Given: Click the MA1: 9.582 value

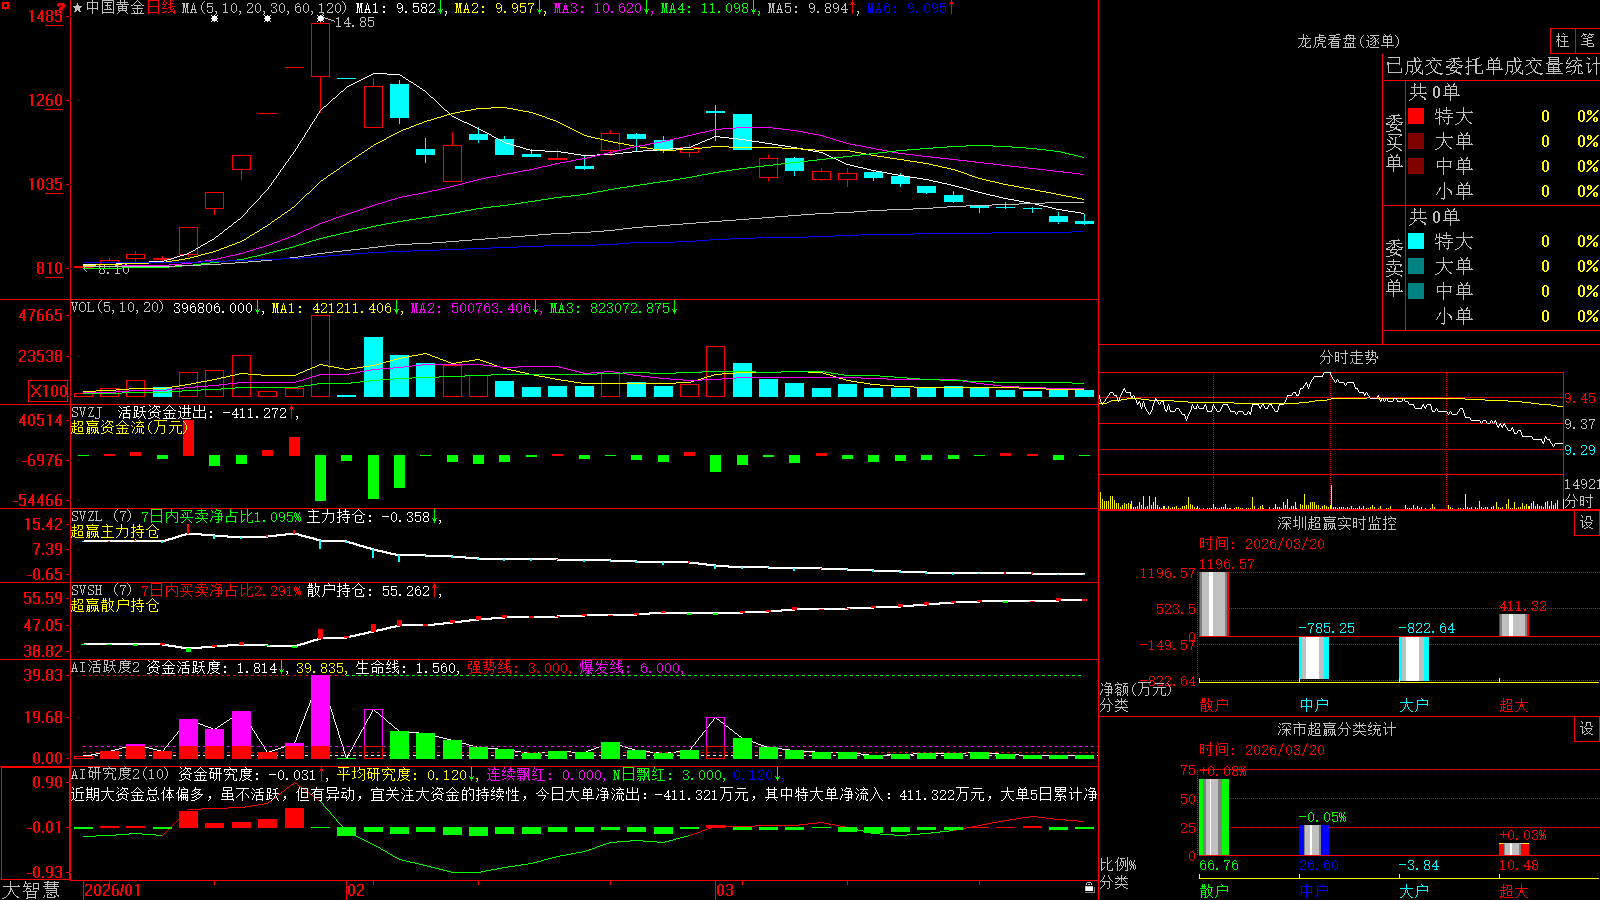Looking at the screenshot, I should 401,8.
